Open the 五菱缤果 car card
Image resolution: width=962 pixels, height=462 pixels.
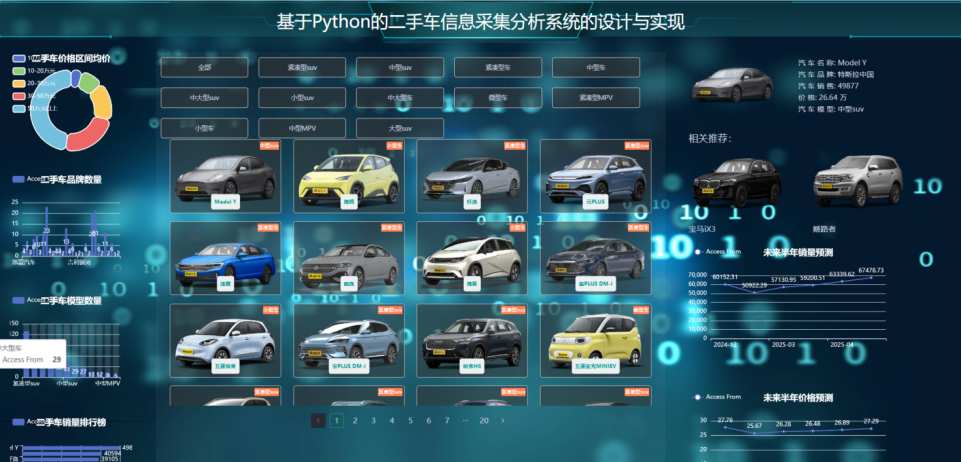pos(225,341)
